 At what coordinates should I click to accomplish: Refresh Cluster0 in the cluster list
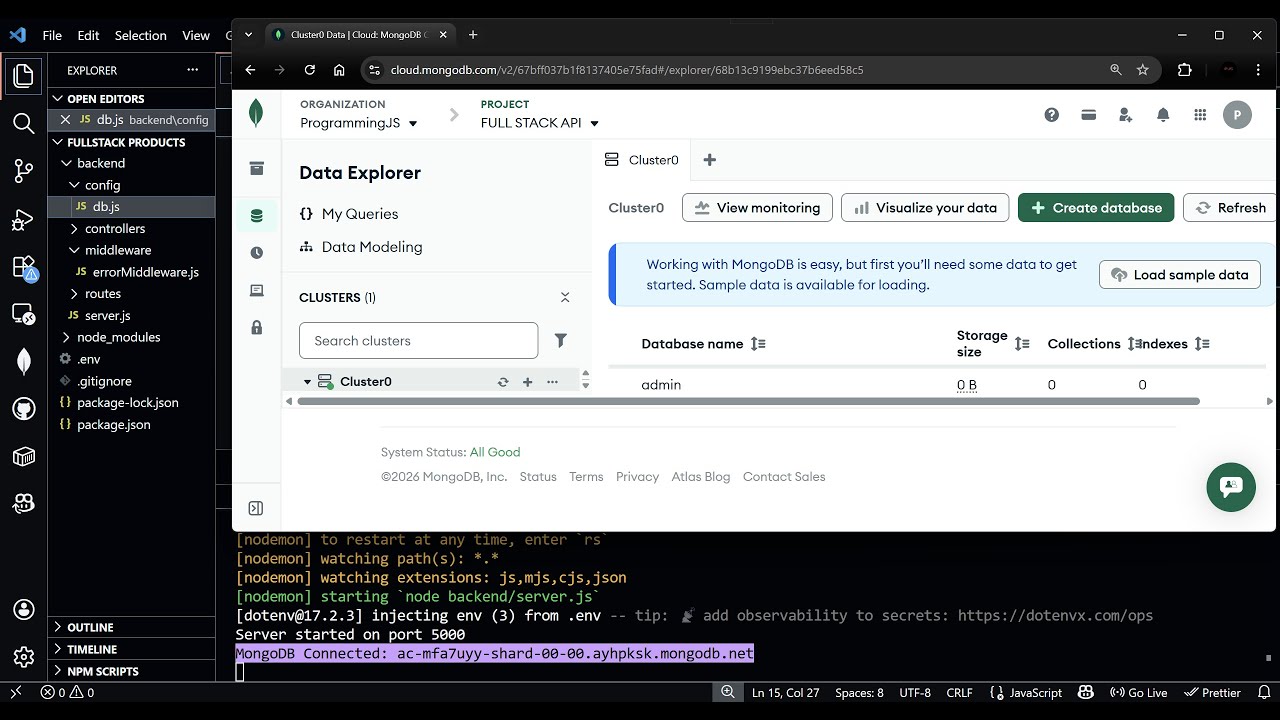click(503, 382)
